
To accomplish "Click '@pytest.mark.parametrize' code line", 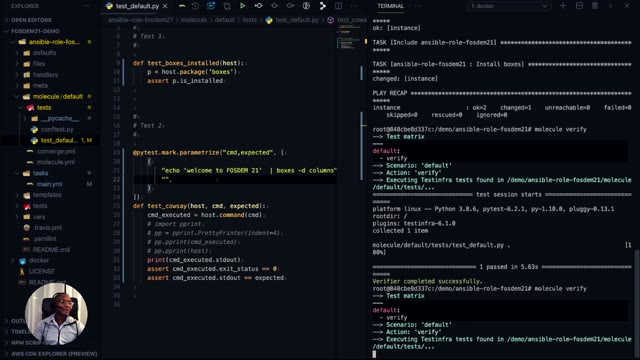I will tap(209, 153).
